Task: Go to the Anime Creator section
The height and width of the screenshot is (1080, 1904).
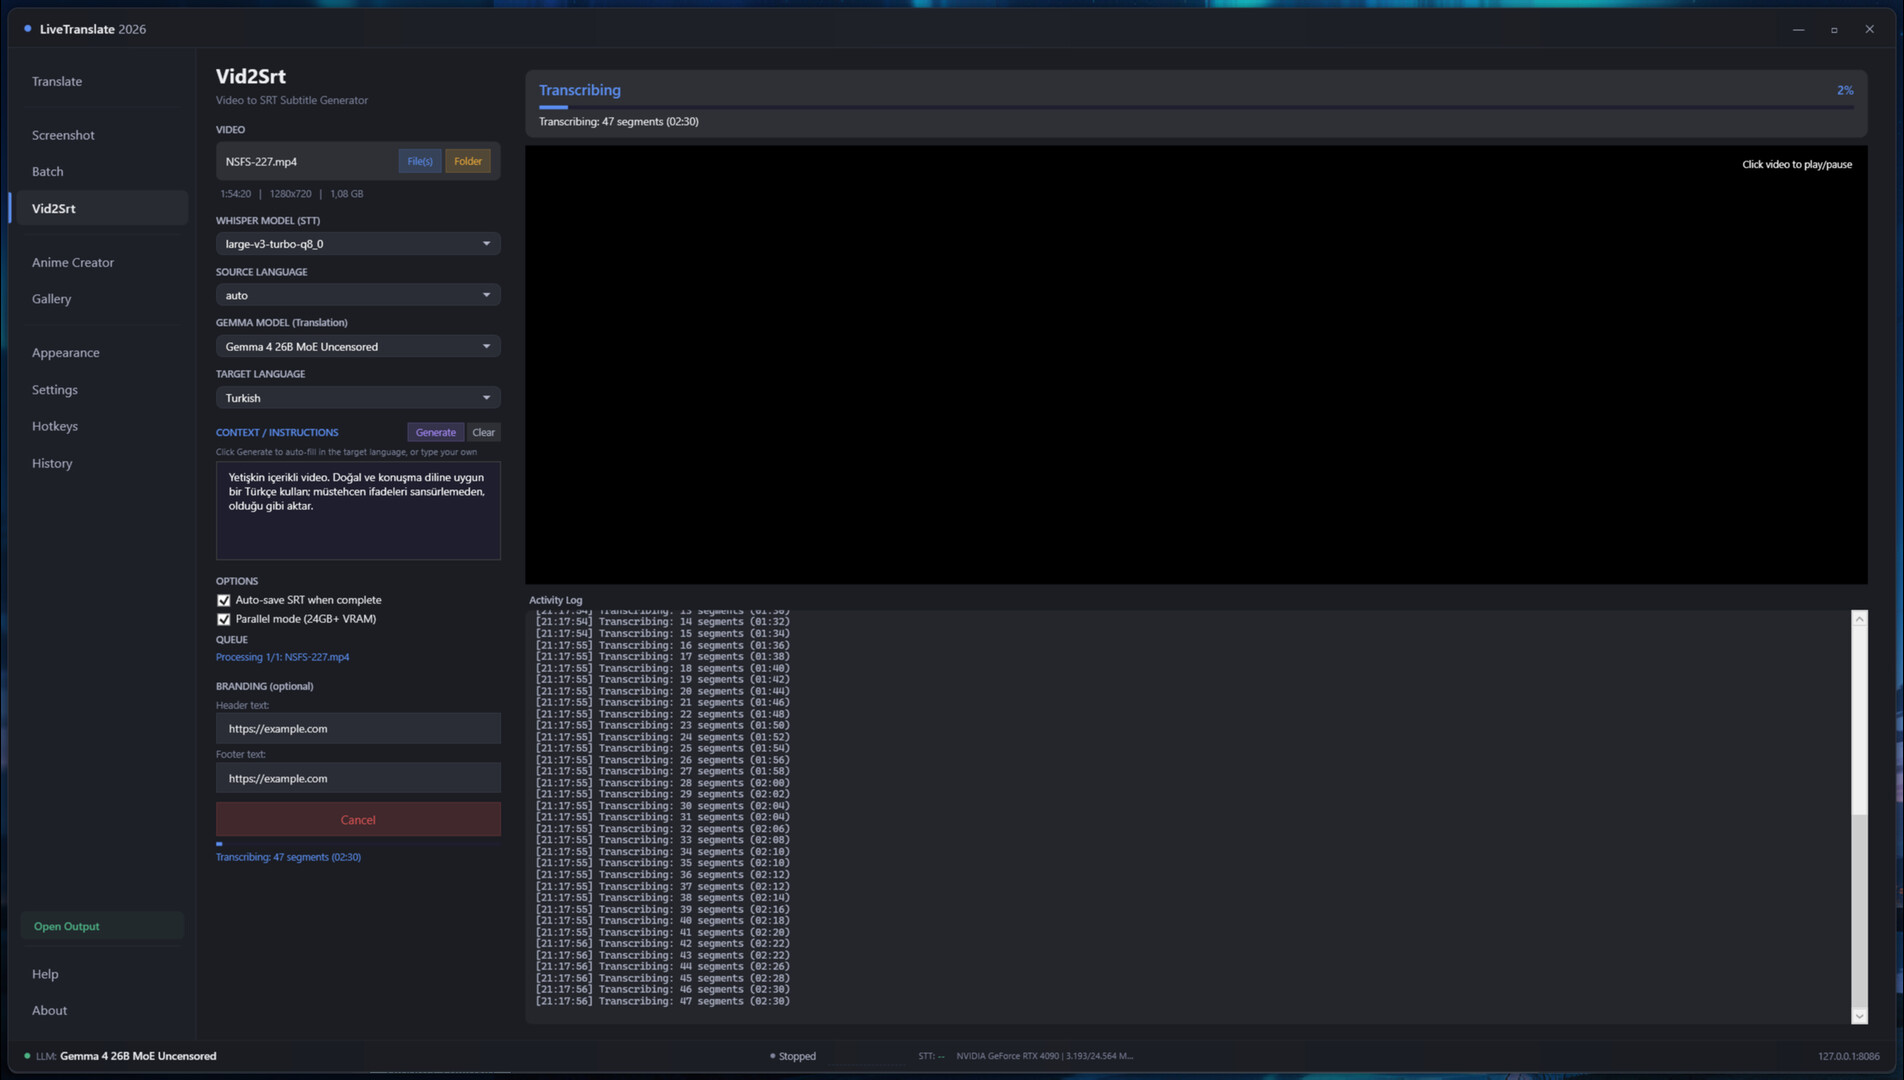Action: [x=73, y=262]
